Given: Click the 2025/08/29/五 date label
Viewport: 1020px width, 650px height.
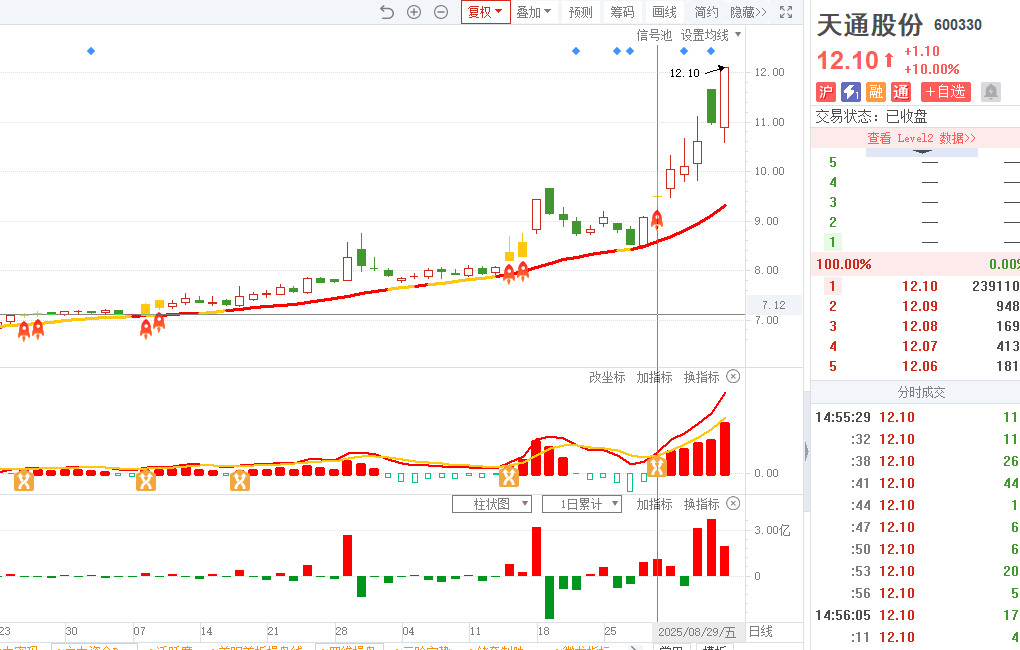Looking at the screenshot, I should [697, 632].
